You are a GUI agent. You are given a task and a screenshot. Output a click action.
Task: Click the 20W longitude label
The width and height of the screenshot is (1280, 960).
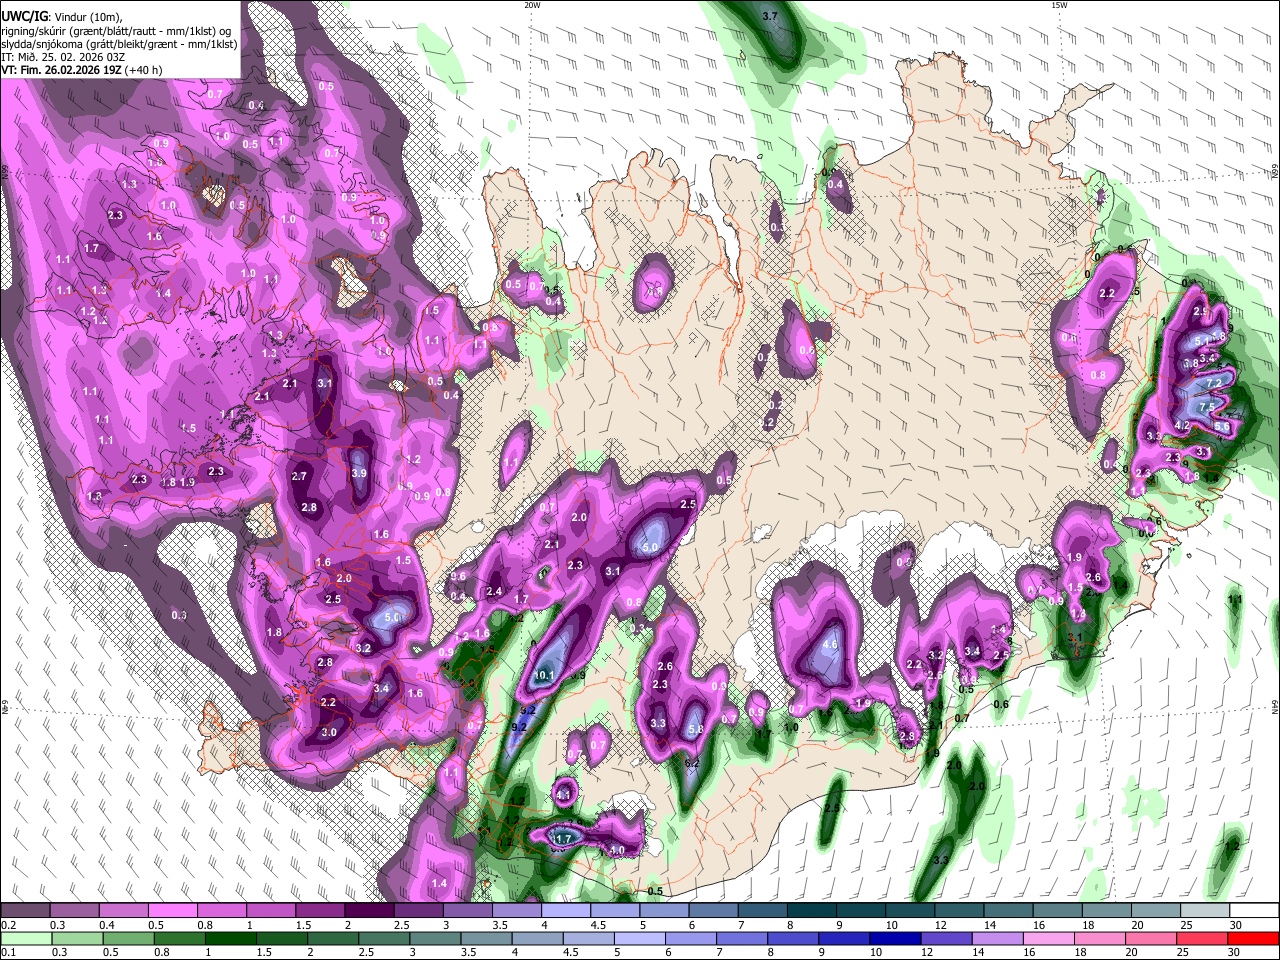click(532, 4)
